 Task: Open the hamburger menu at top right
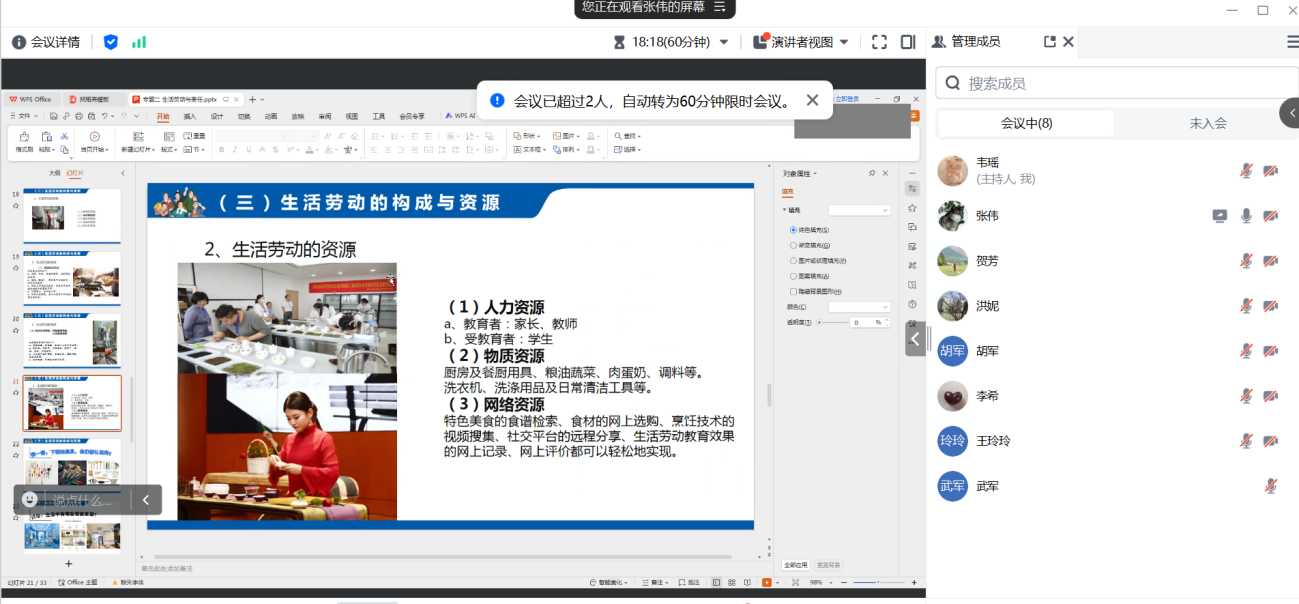point(1292,42)
